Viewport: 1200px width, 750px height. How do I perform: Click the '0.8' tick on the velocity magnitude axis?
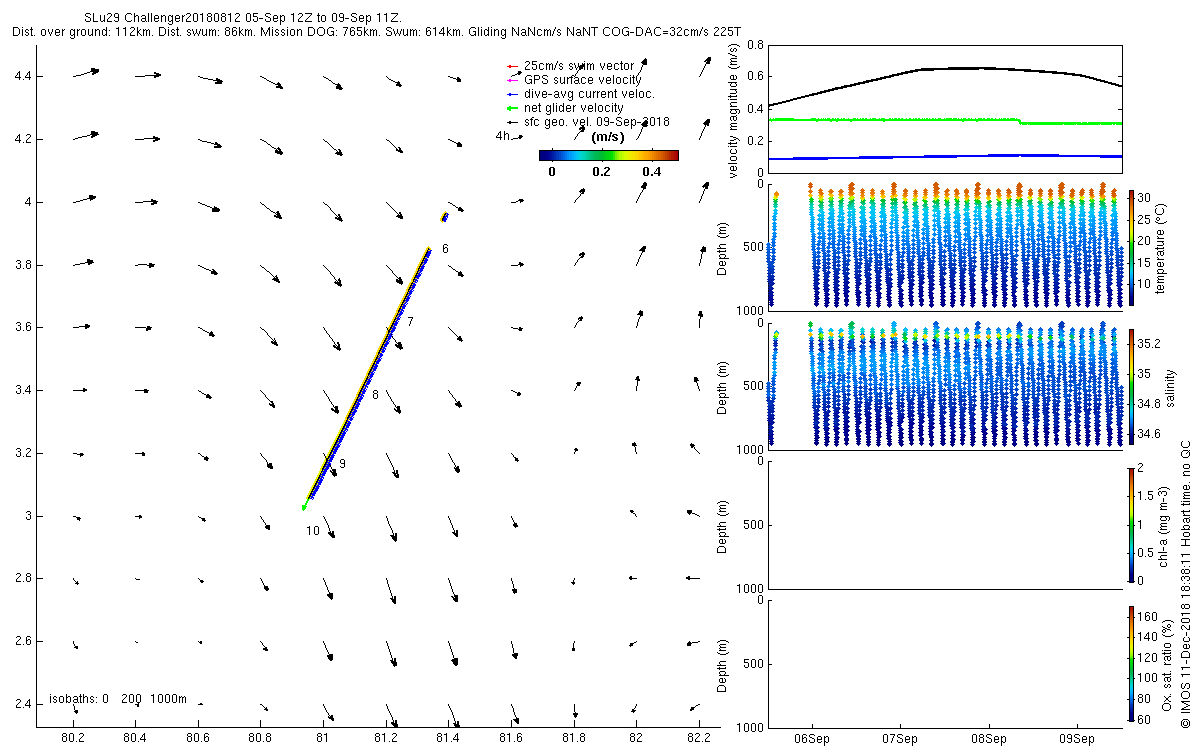(x=754, y=45)
